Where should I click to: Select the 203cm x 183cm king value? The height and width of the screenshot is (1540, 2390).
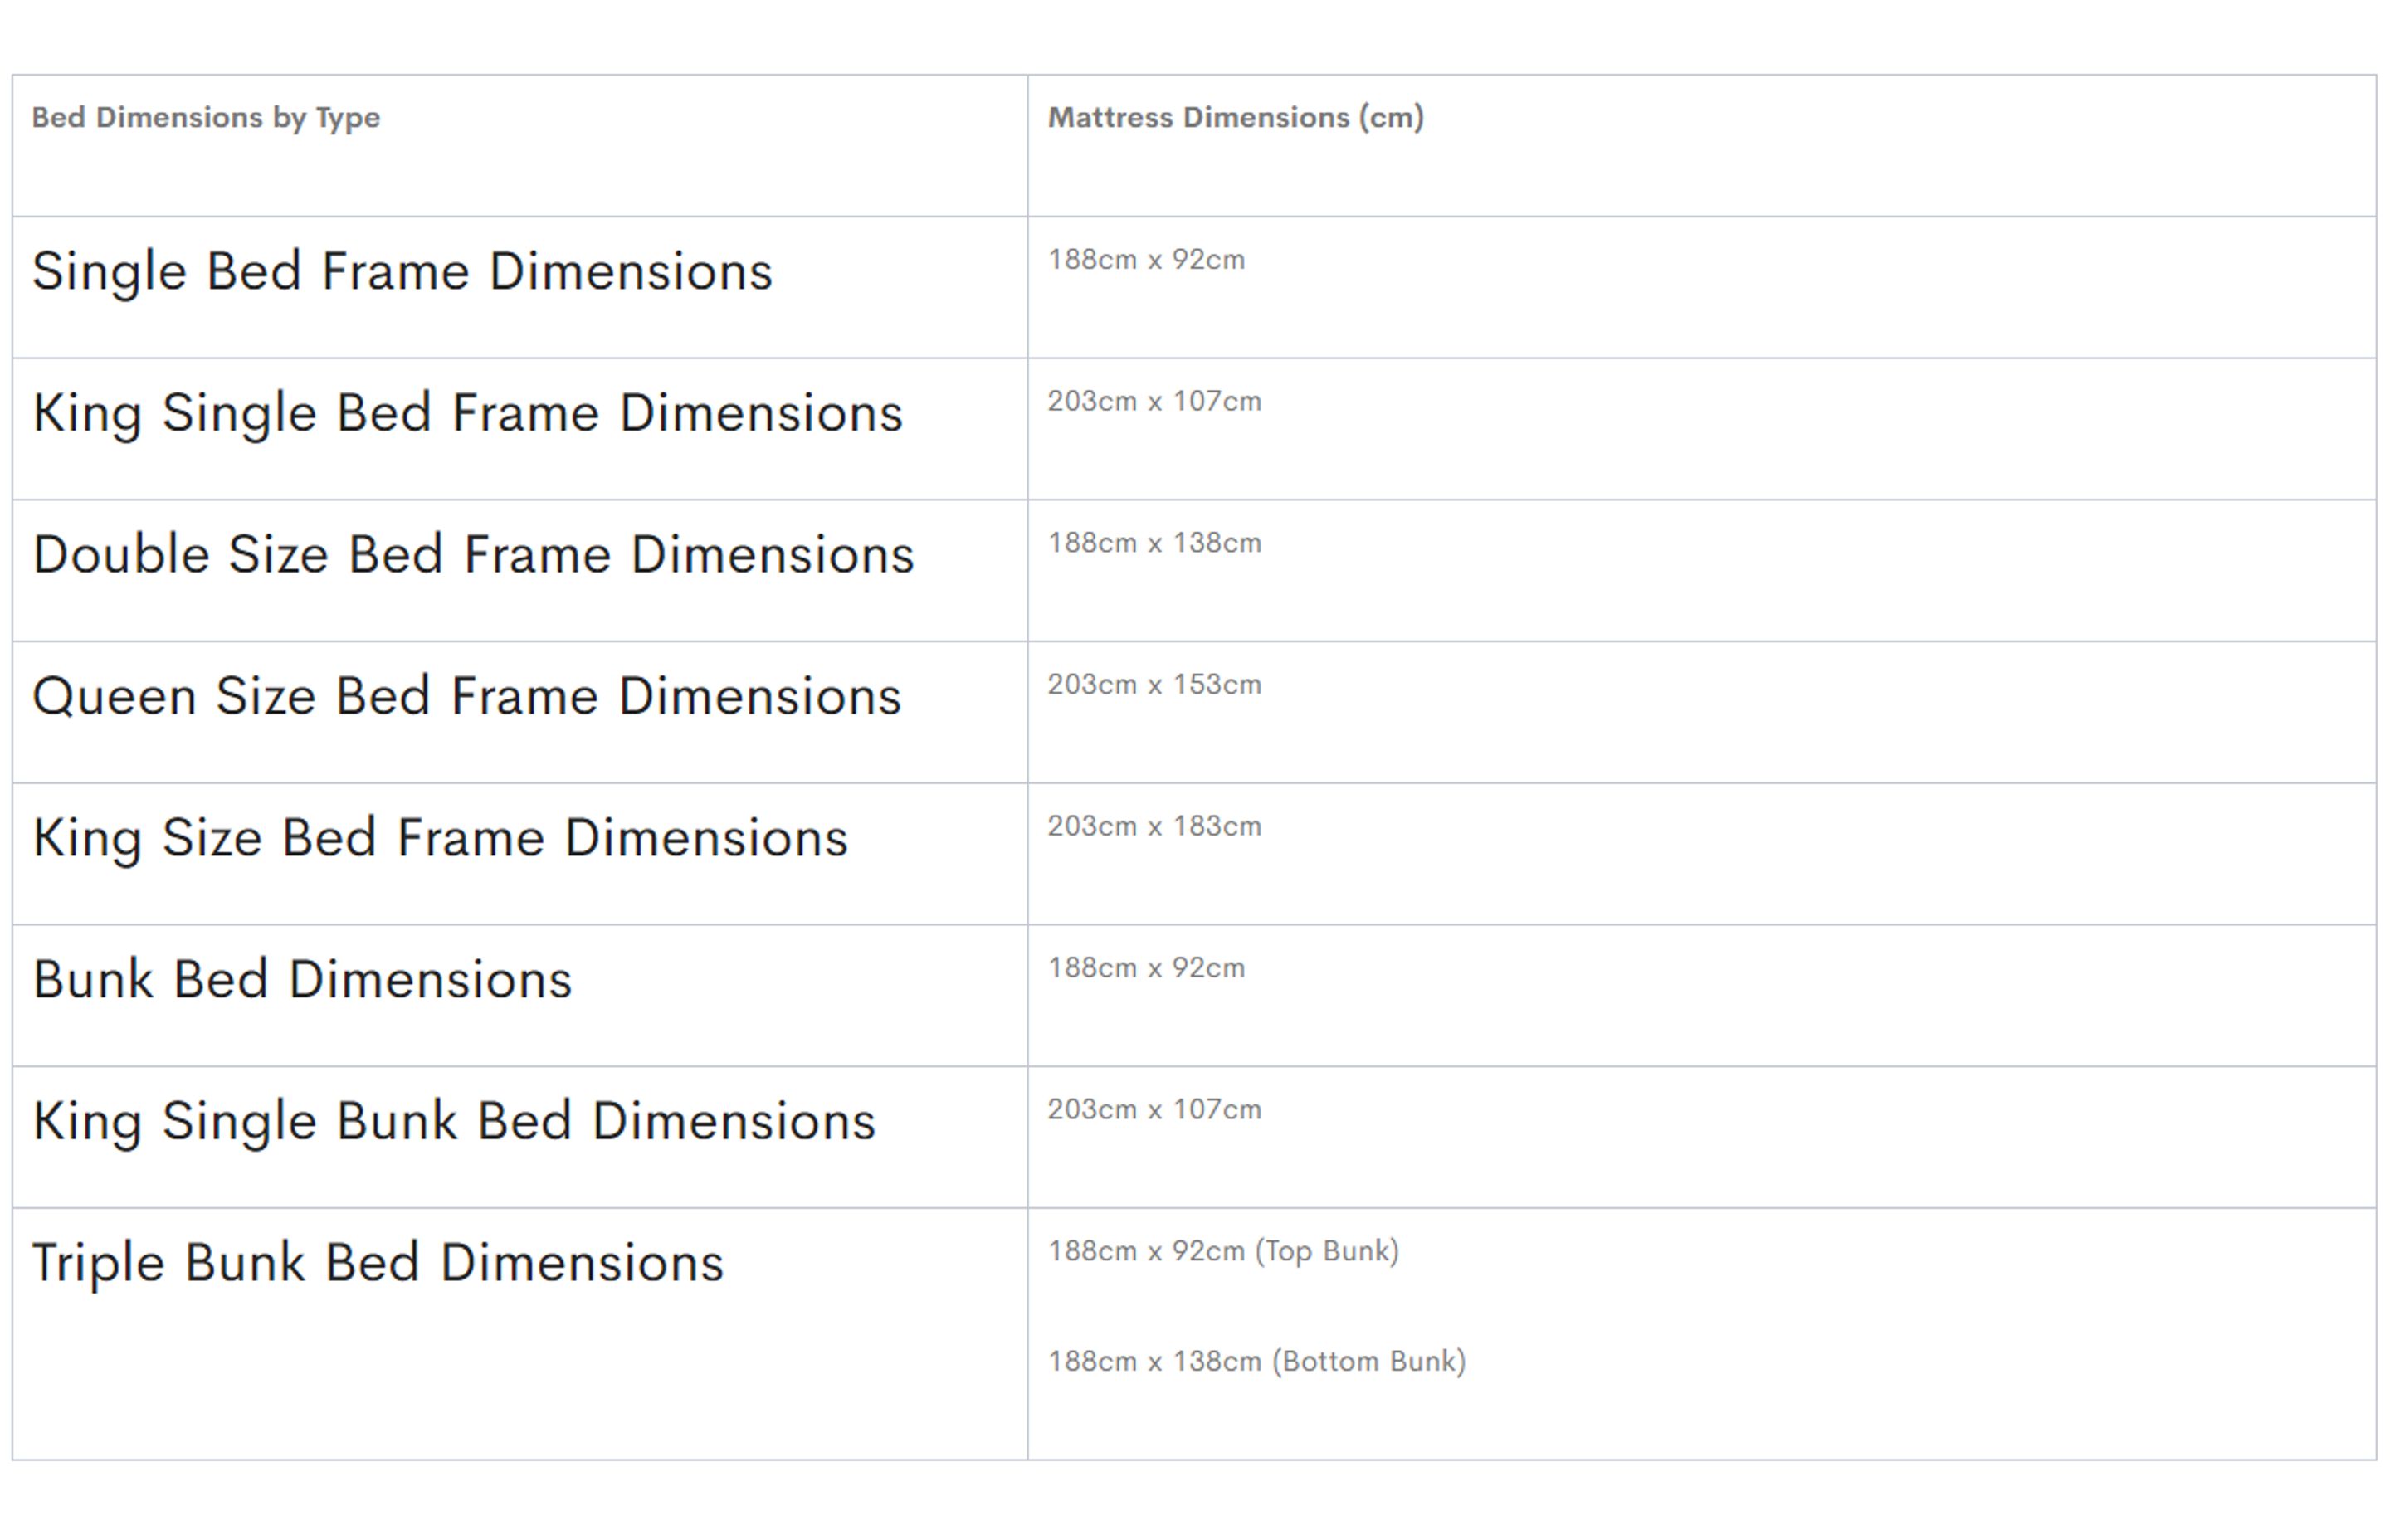pyautogui.click(x=1155, y=827)
